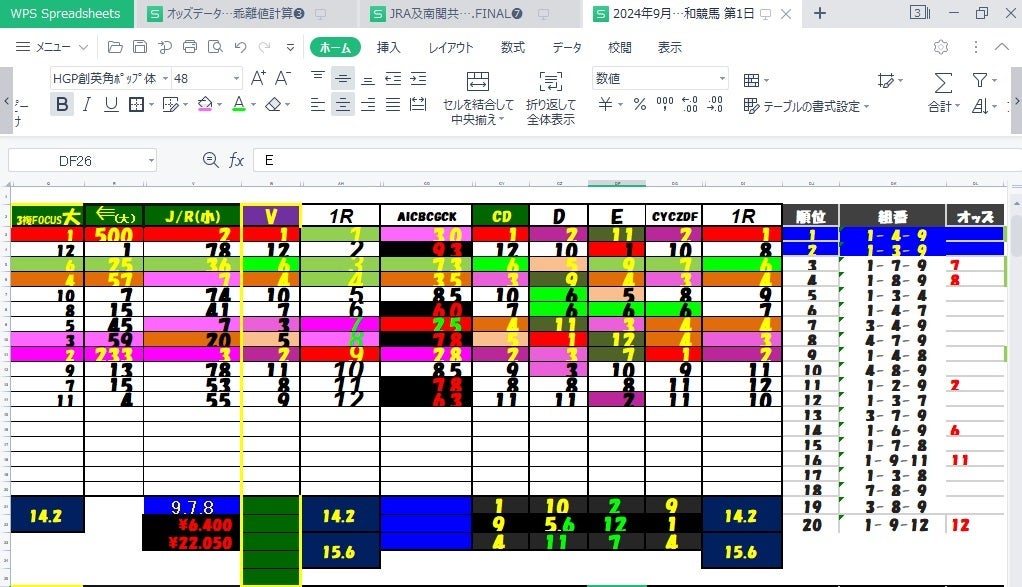Decrease indent icon

pos(393,79)
